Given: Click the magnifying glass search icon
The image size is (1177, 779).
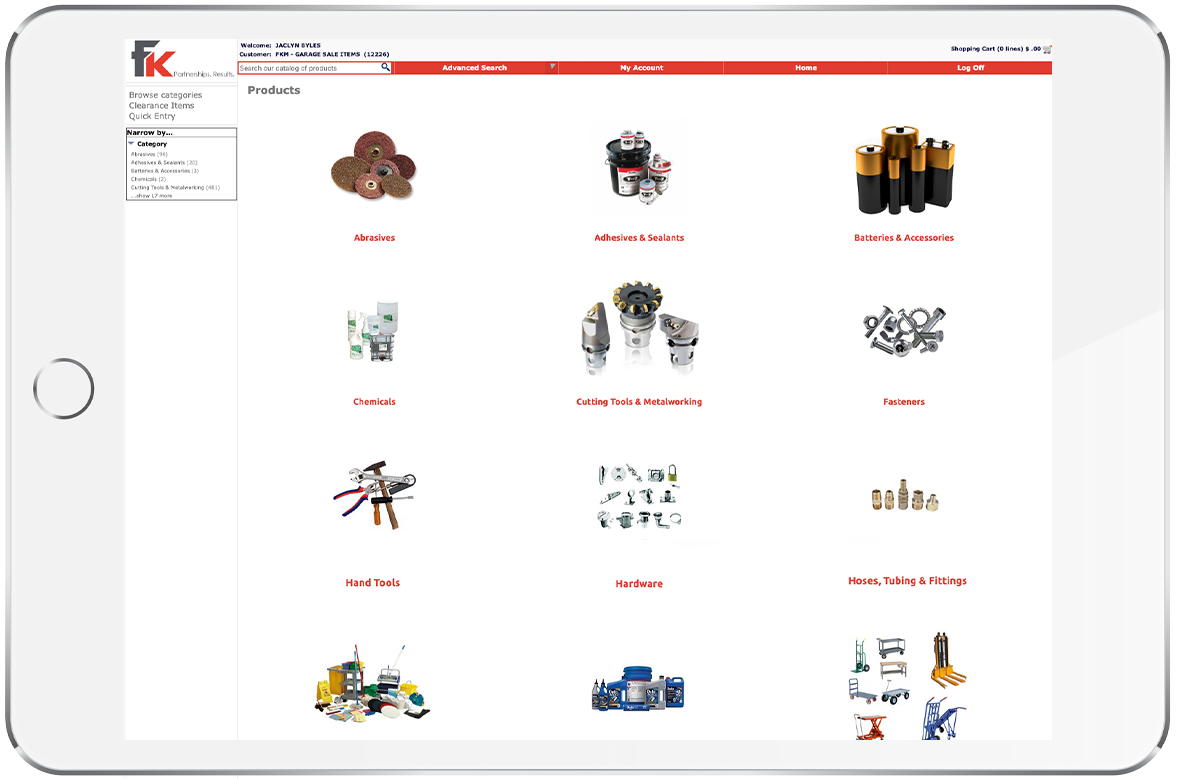Looking at the screenshot, I should [x=386, y=68].
